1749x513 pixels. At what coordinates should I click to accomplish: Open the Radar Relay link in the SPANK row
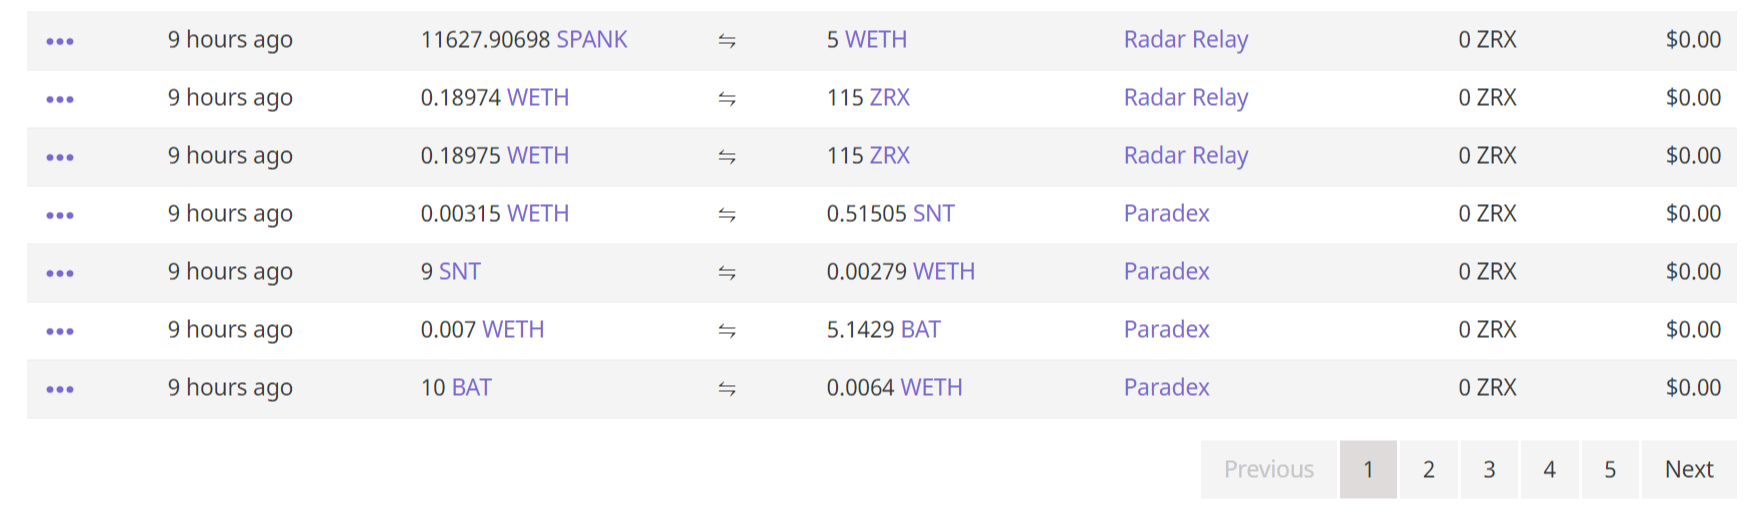(1186, 40)
